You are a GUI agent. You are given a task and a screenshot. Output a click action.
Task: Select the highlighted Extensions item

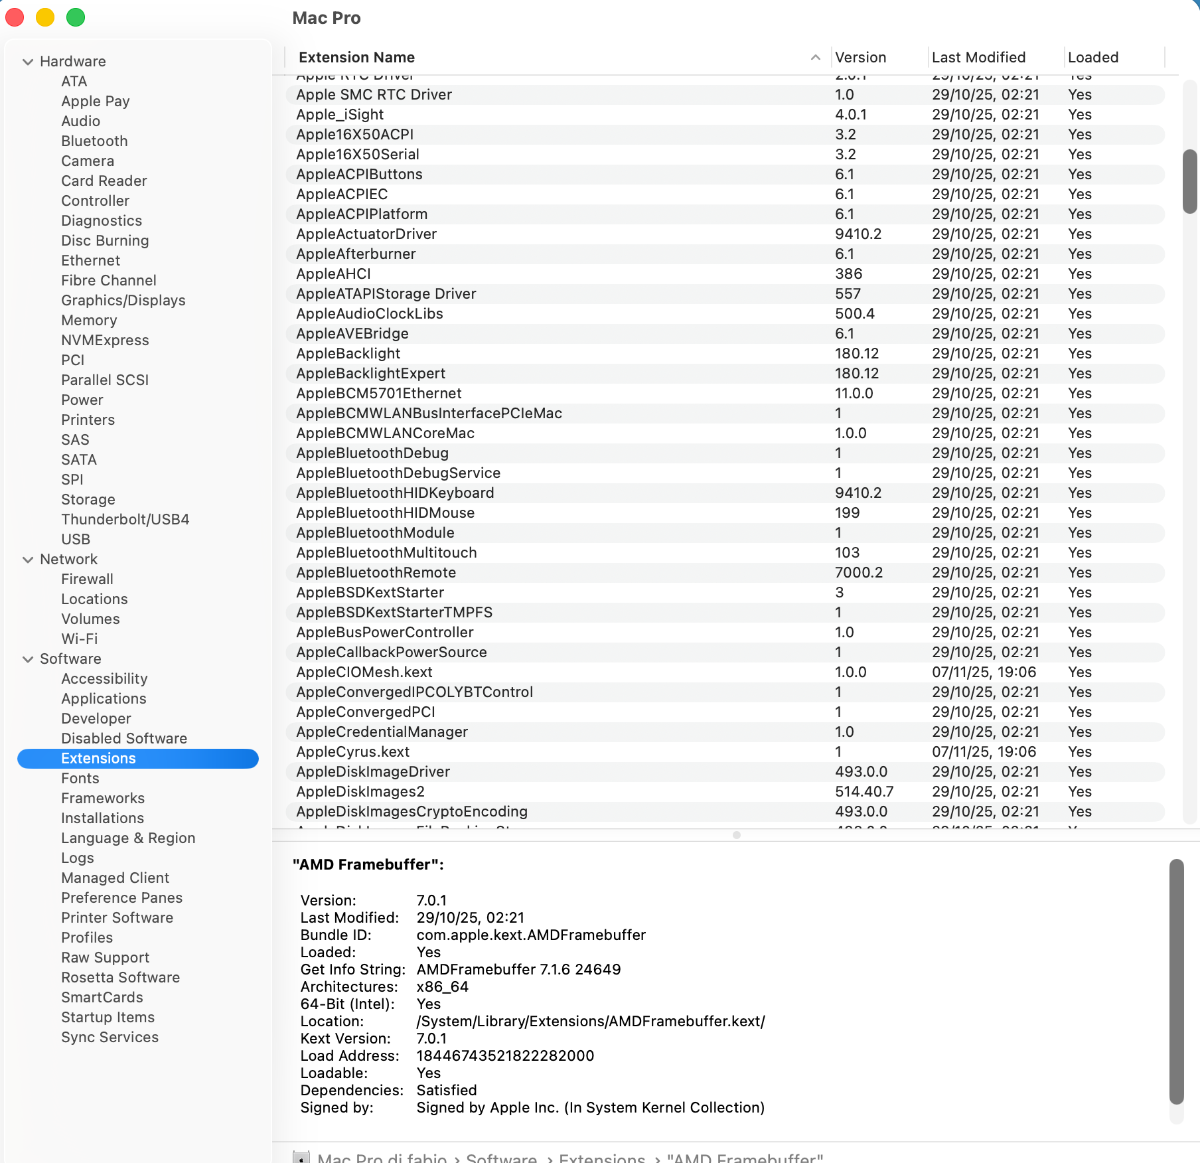(x=138, y=759)
